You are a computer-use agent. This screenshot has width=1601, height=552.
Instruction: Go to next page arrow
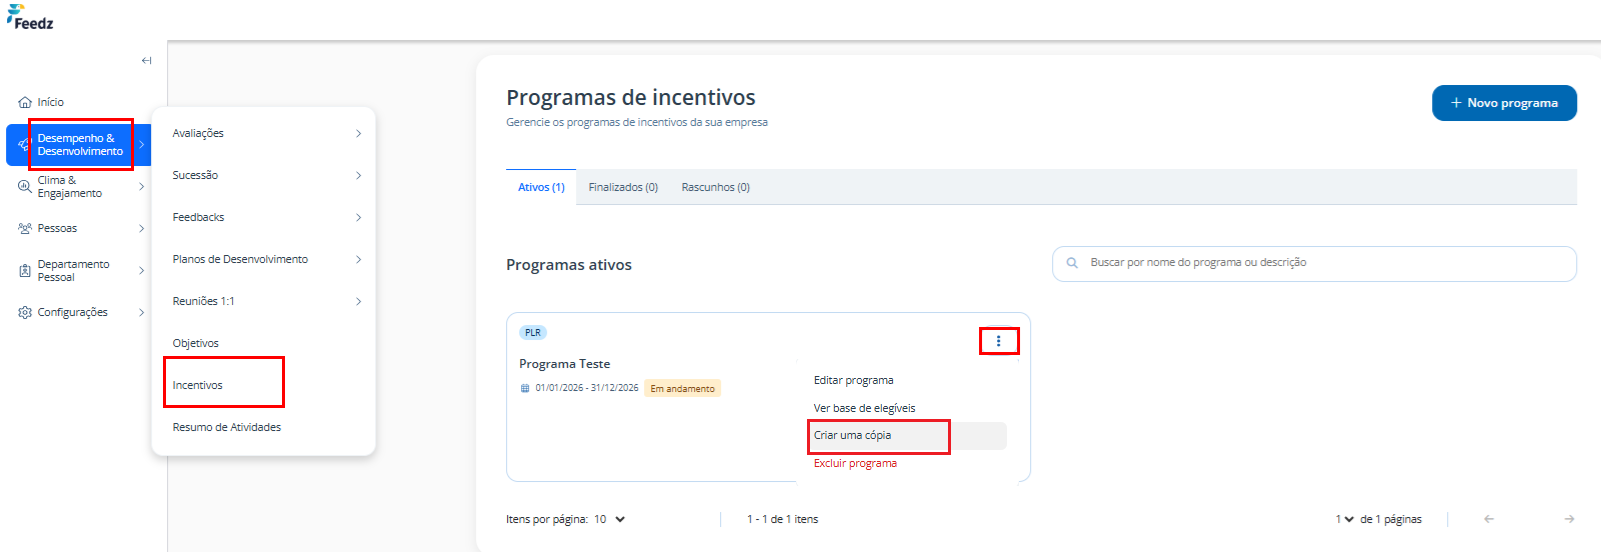click(x=1569, y=519)
